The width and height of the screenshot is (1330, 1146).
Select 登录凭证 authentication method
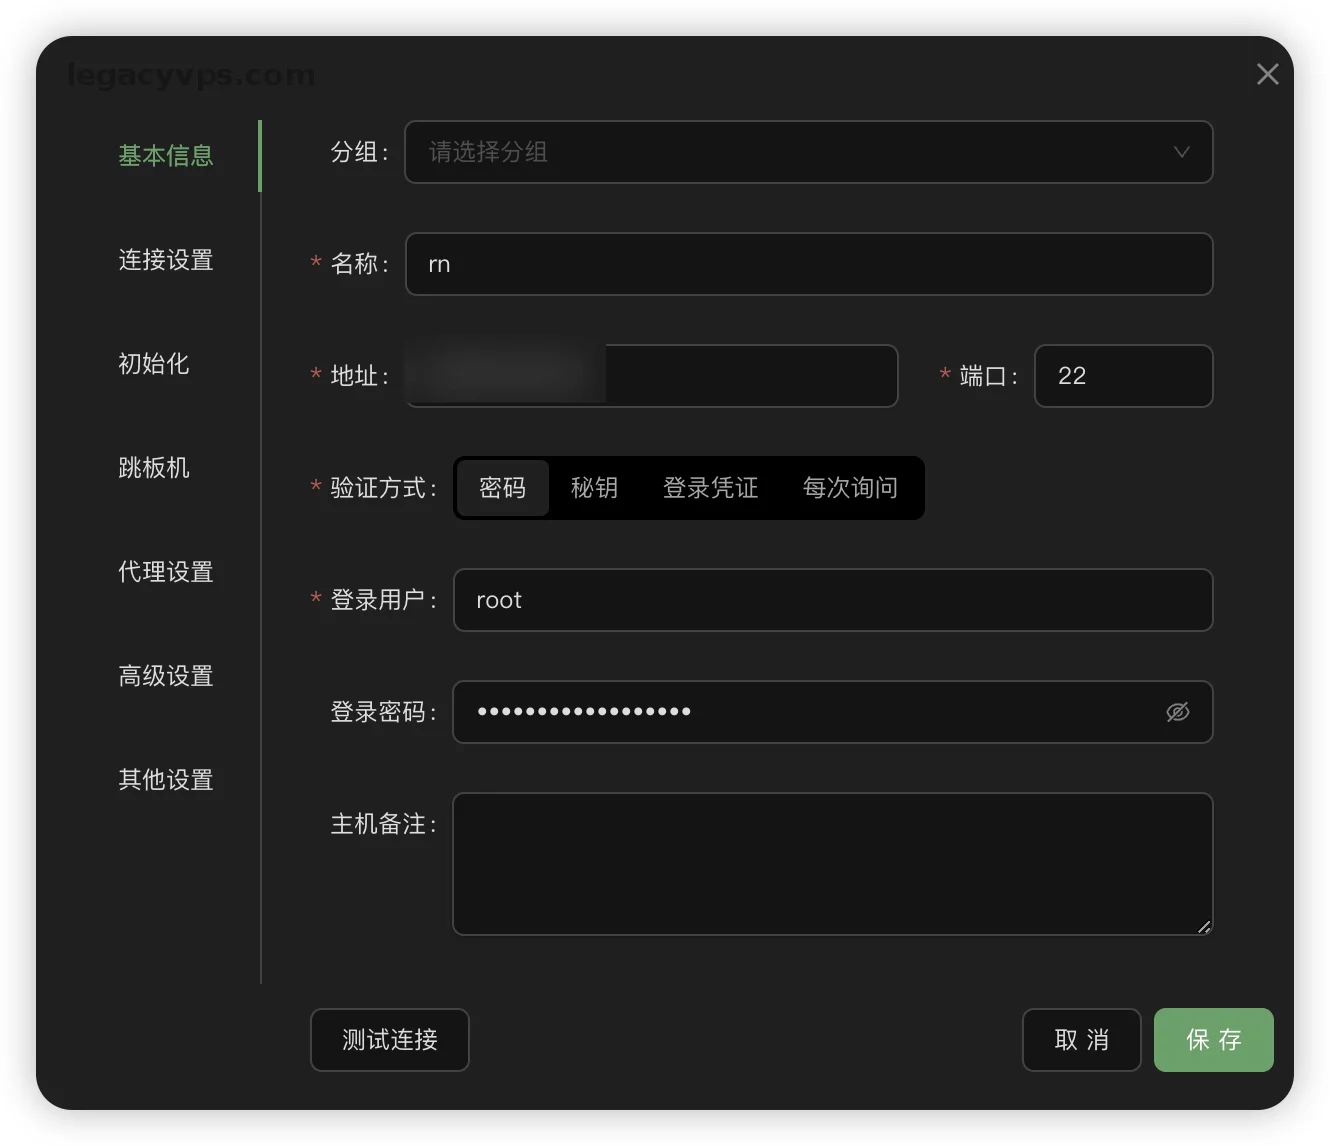point(710,488)
